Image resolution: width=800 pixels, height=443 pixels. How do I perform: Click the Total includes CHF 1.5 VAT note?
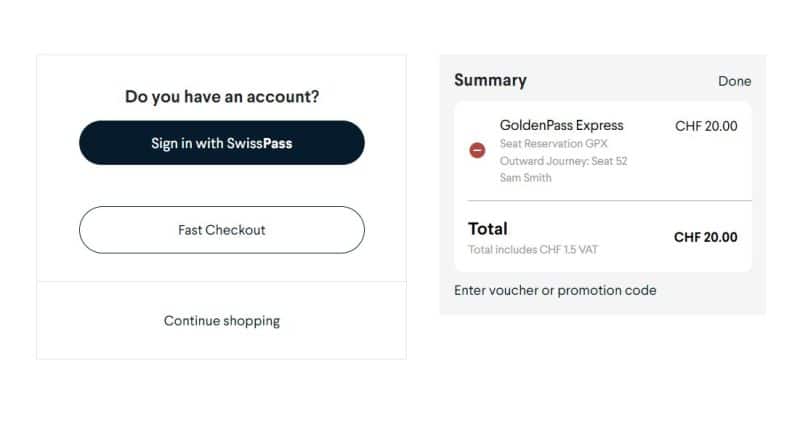(x=532, y=249)
